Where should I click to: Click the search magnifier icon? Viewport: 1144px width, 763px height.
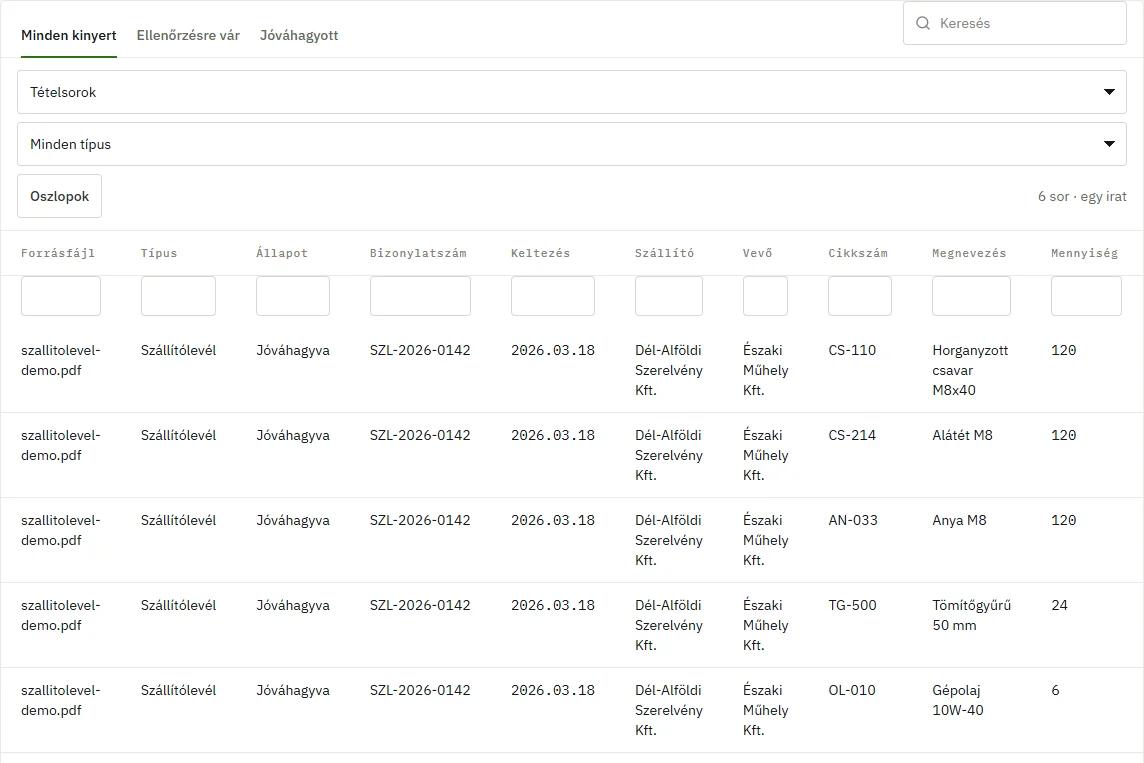click(x=923, y=23)
